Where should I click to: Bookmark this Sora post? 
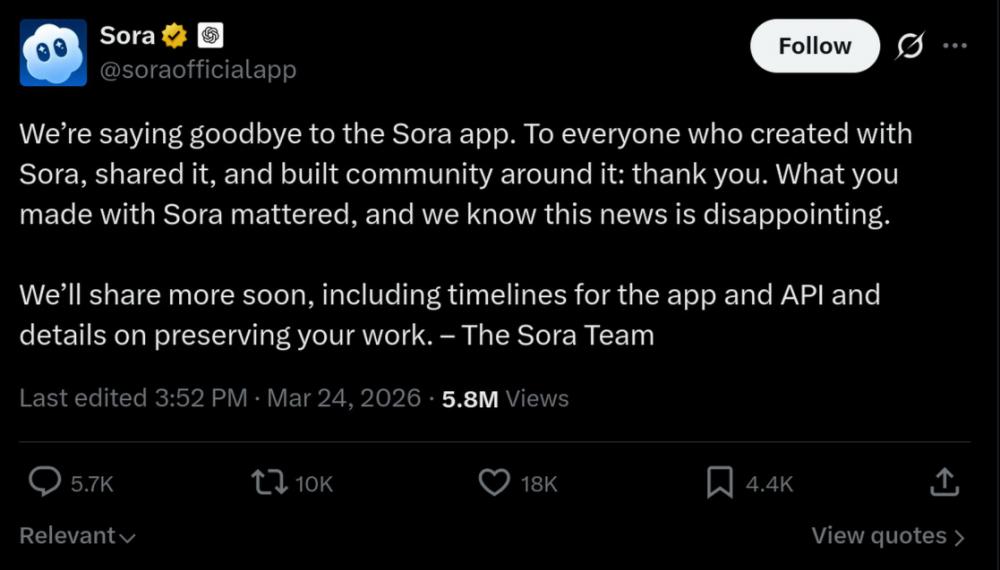[720, 484]
